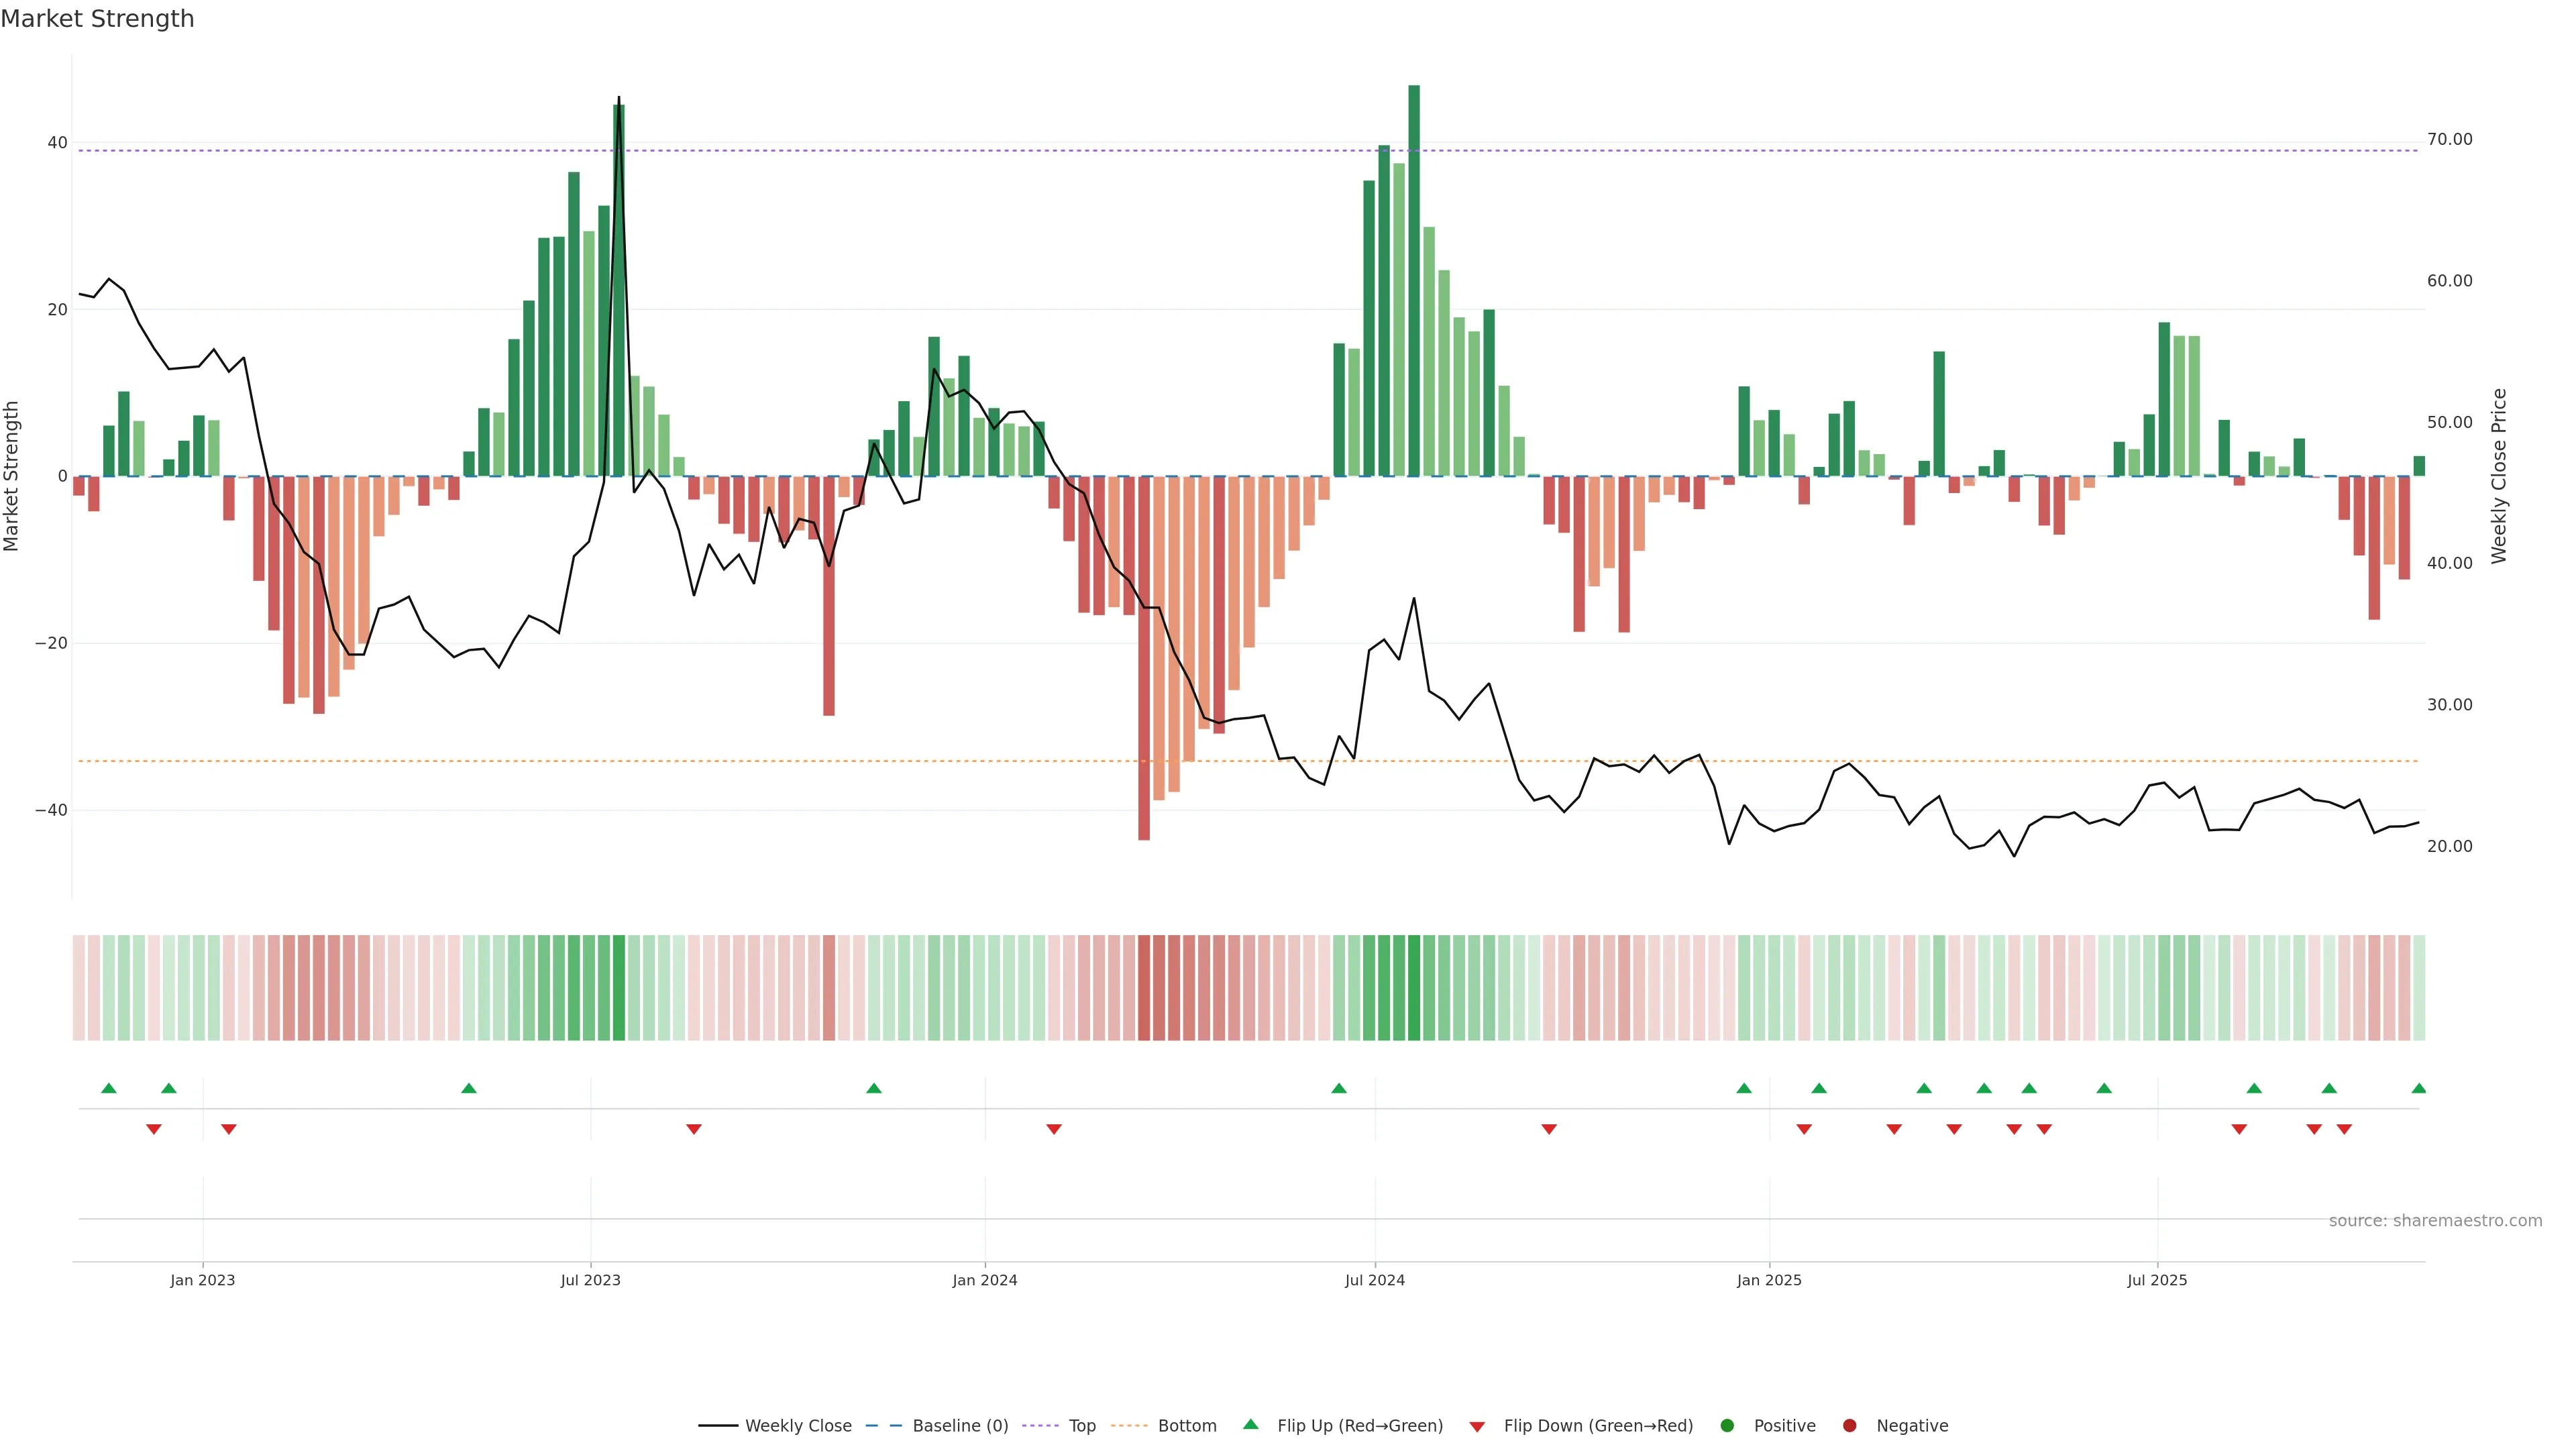Click the Flip Down red triangle legend icon

point(1477,1426)
